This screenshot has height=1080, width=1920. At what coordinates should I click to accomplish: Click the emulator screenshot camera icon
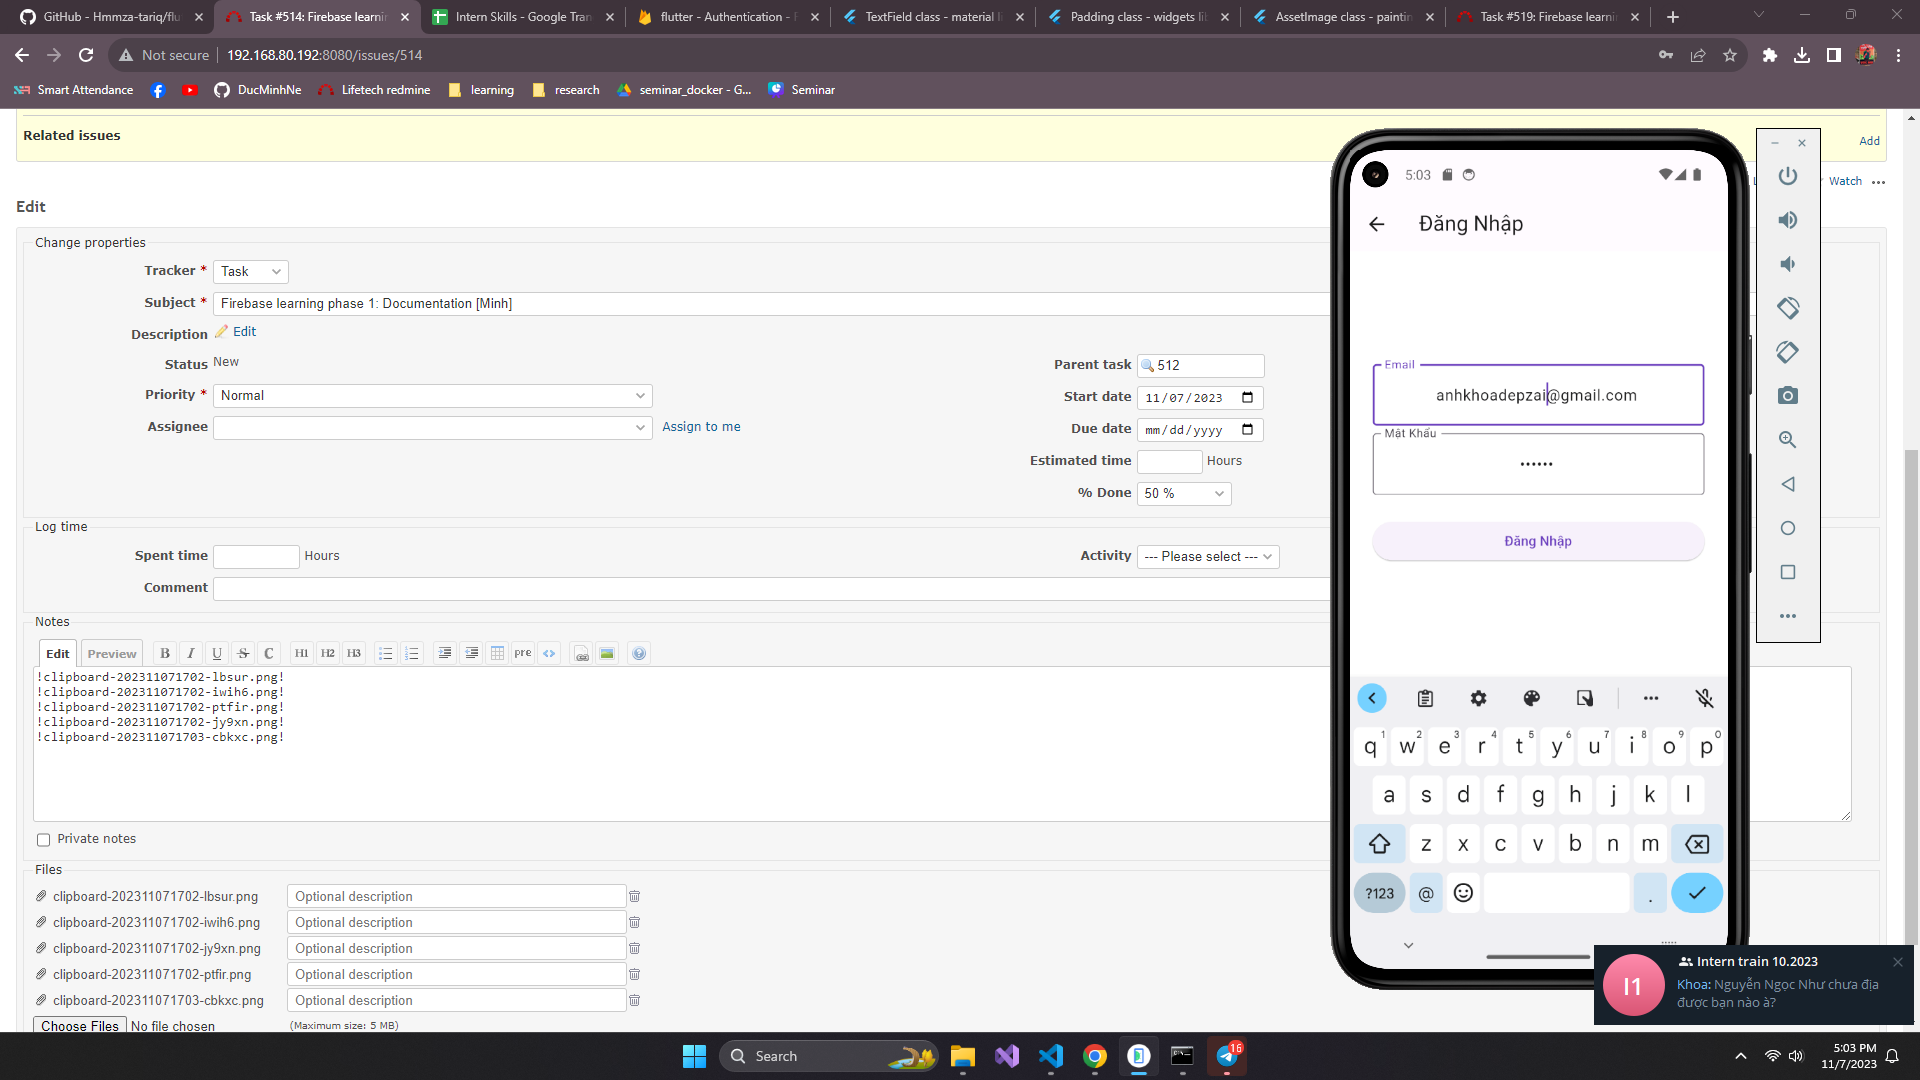[1787, 396]
